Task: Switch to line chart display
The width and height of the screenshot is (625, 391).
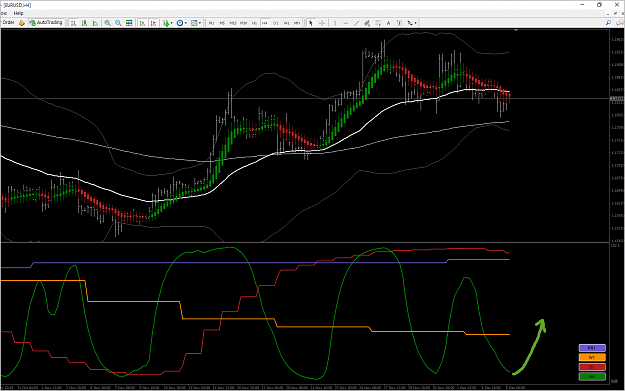Action: [x=95, y=23]
